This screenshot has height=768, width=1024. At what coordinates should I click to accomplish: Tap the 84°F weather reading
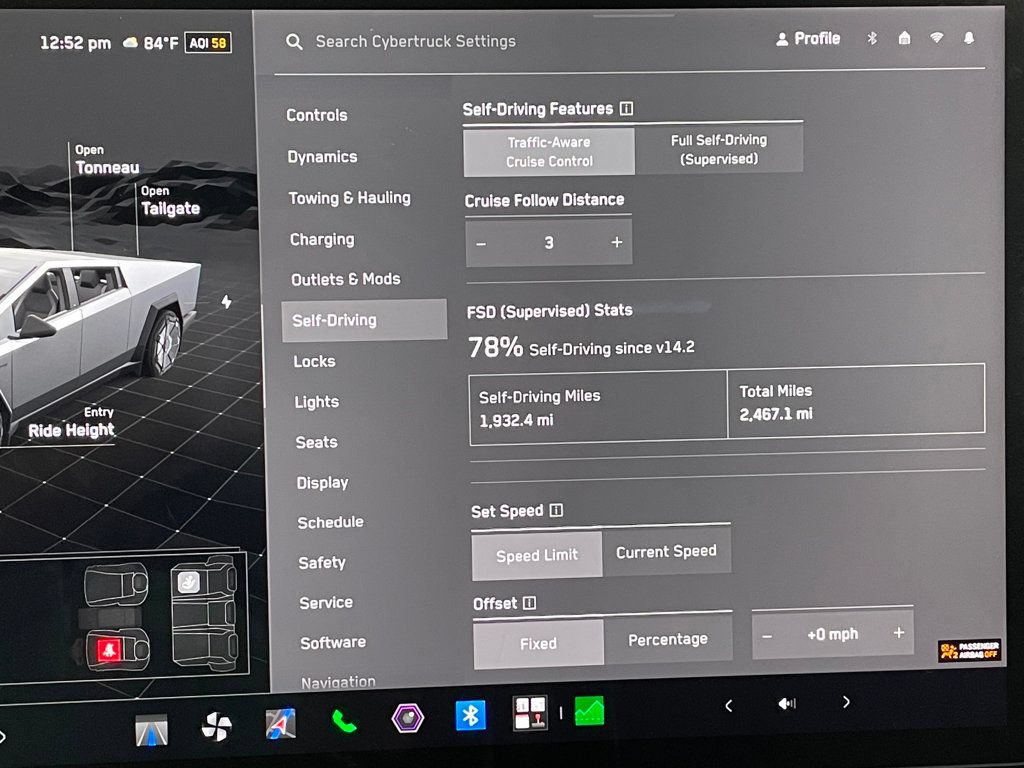(151, 44)
